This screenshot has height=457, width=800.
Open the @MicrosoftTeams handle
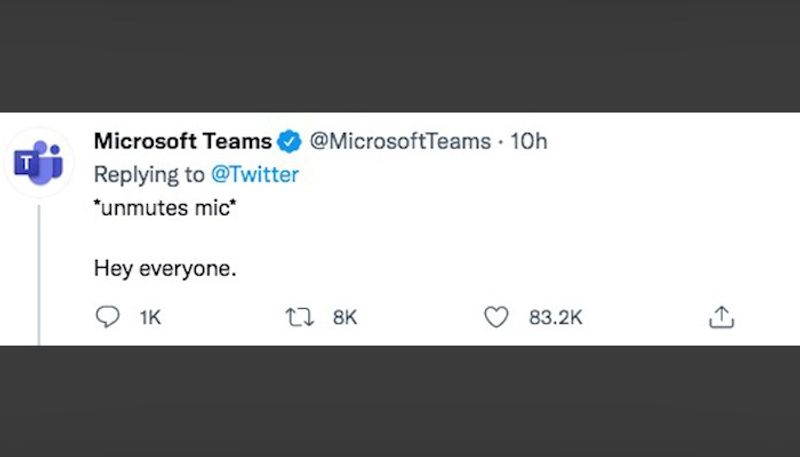coord(401,142)
